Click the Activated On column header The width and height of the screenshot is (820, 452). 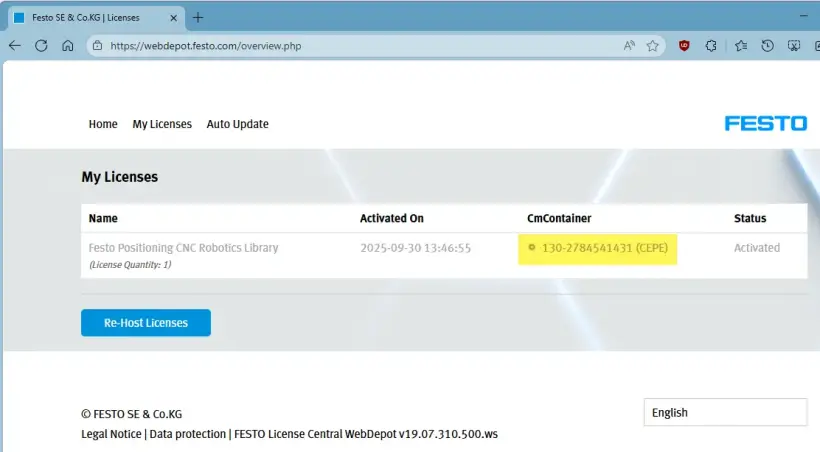tap(392, 218)
